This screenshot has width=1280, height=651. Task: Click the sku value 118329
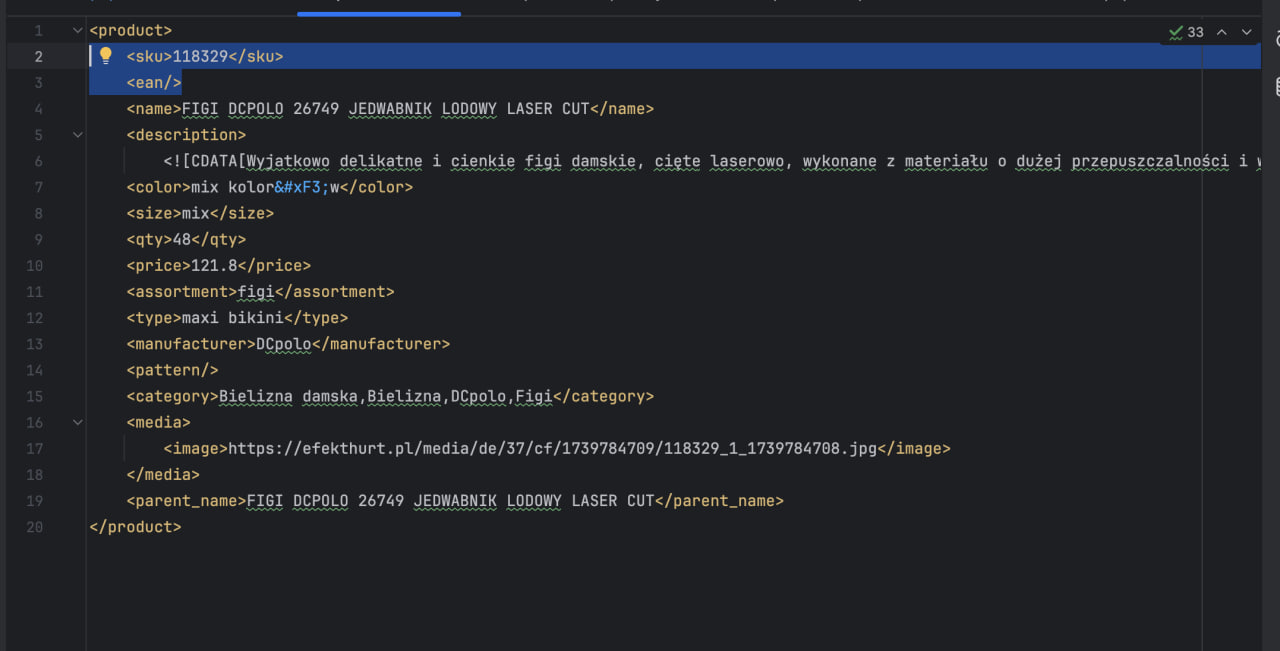pyautogui.click(x=200, y=57)
